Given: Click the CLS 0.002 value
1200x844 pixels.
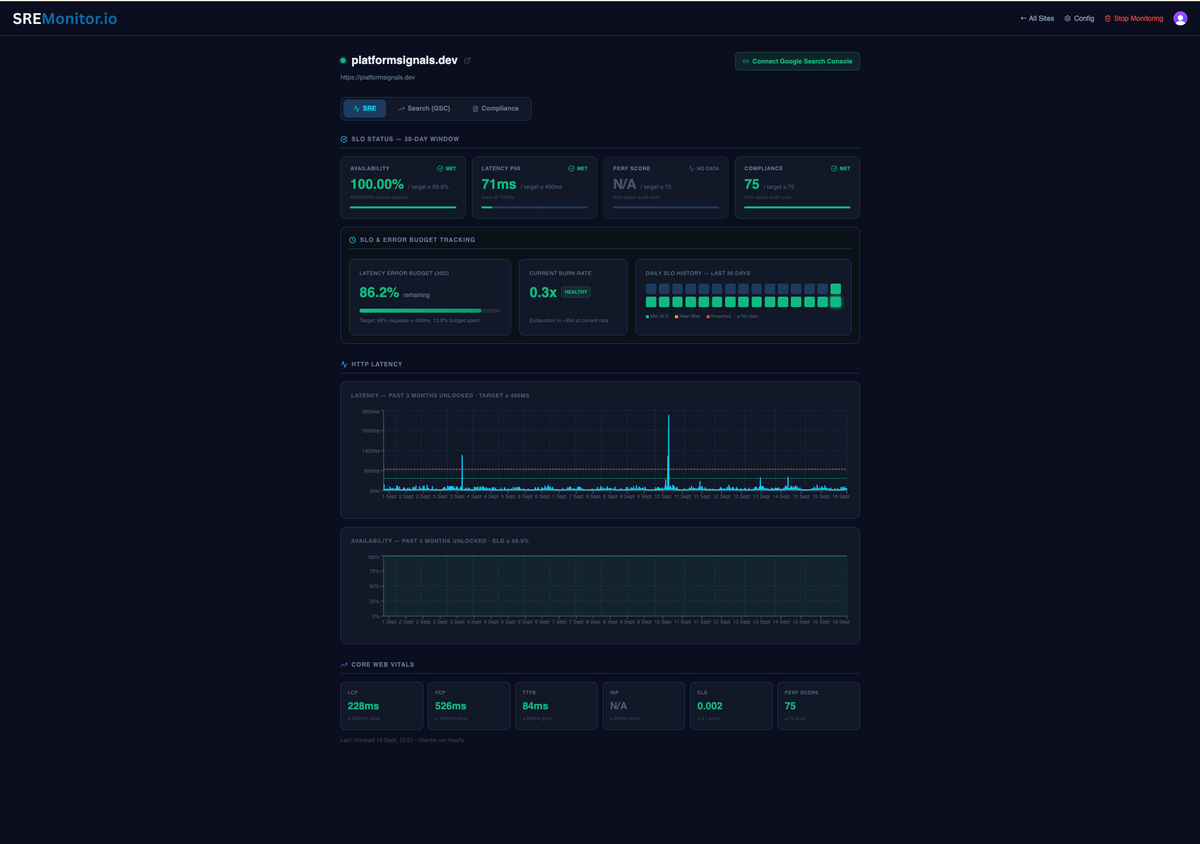Looking at the screenshot, I should click(710, 706).
